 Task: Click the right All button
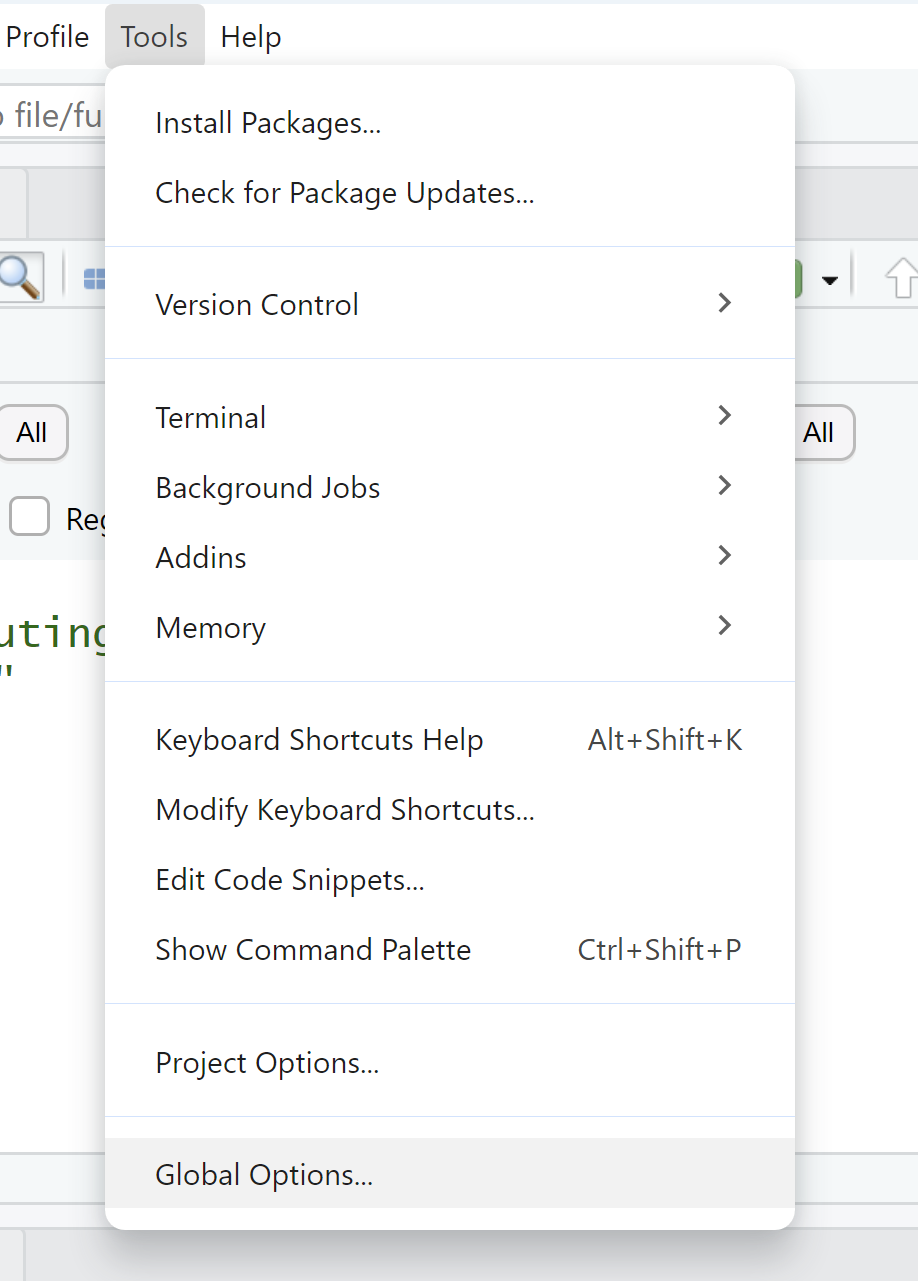pyautogui.click(x=819, y=433)
